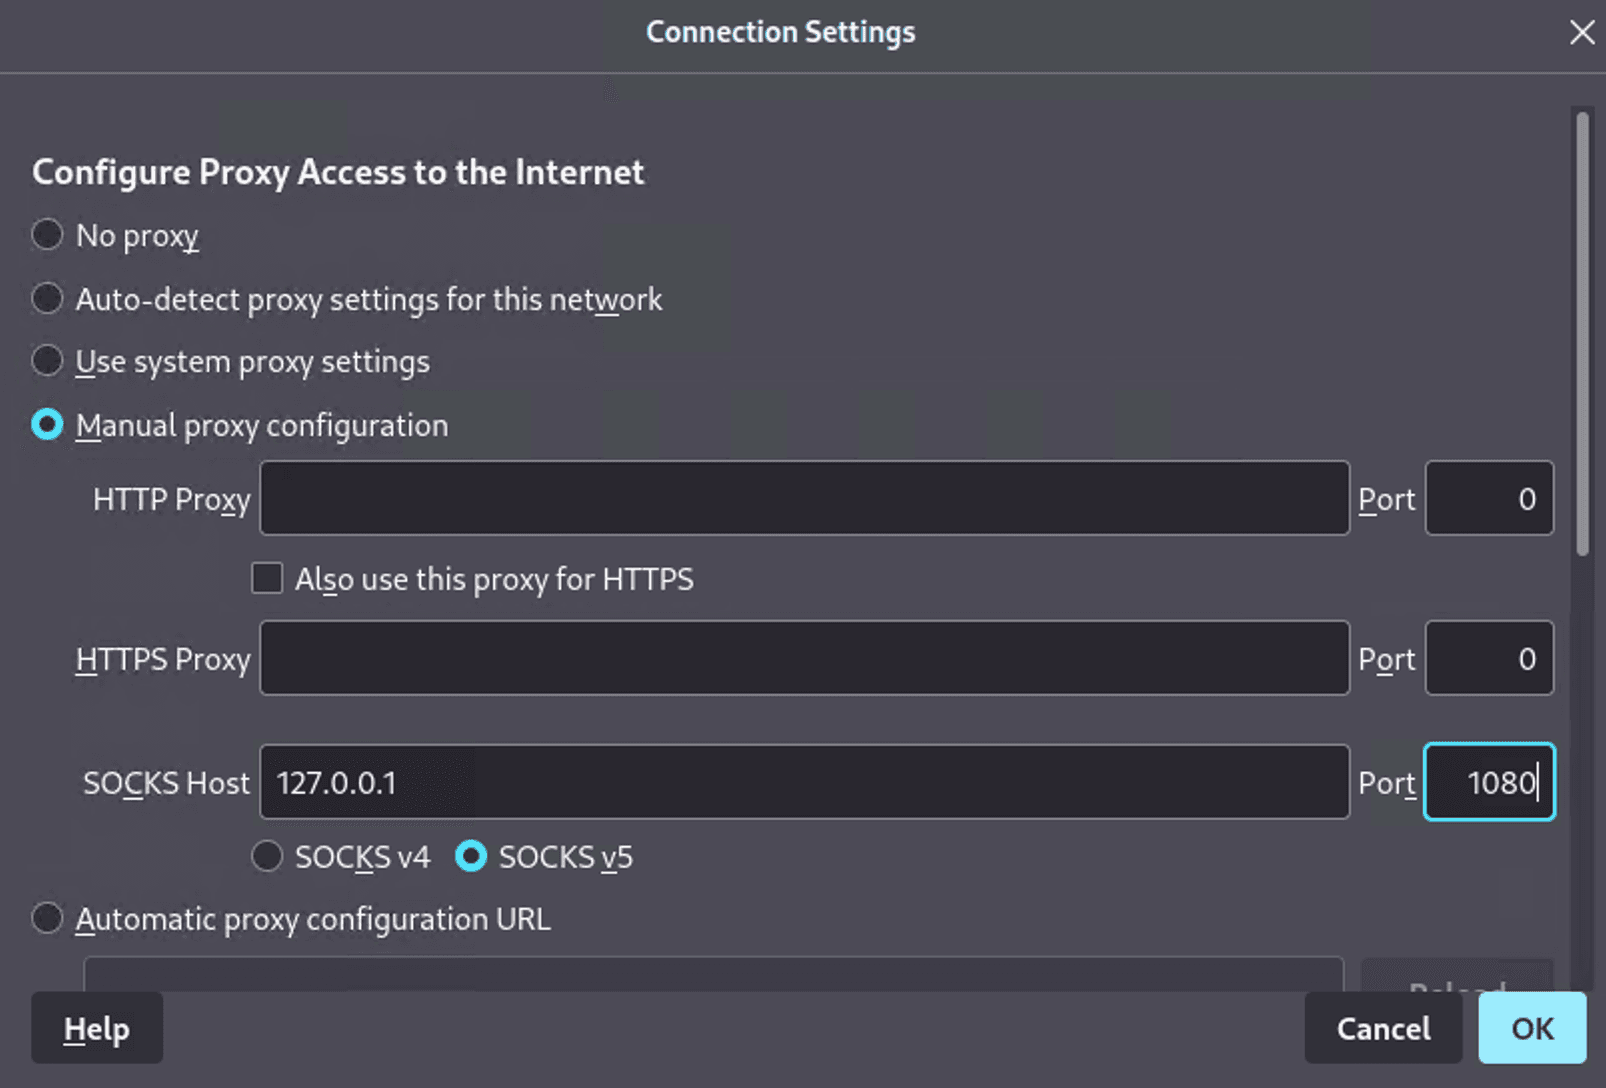Screen dimensions: 1606x1088
Task: Confirm settings with the OK button
Action: [1532, 1028]
